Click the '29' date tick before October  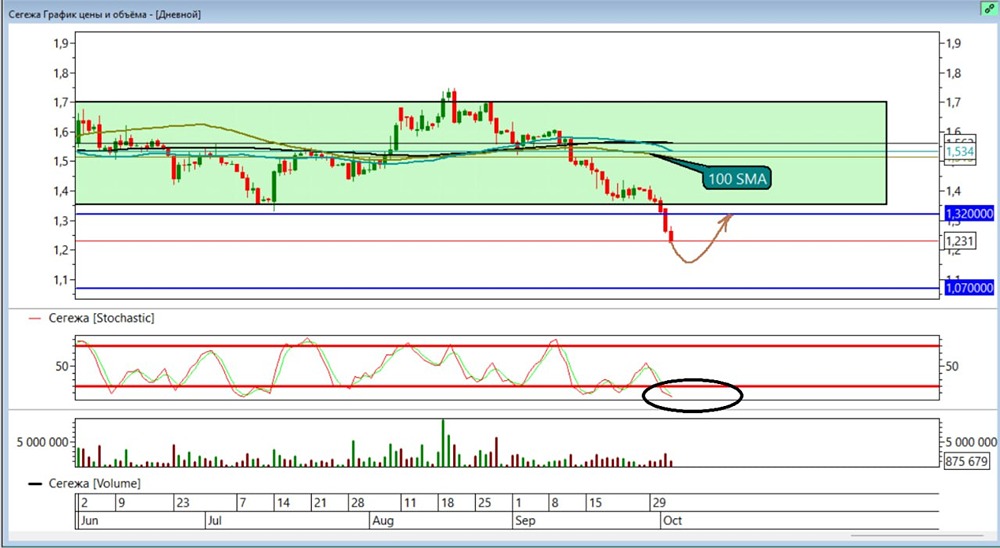click(x=658, y=503)
